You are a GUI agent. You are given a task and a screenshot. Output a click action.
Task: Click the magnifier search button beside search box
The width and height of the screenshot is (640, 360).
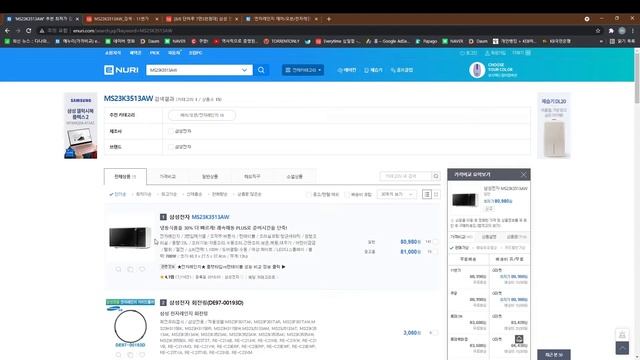261,70
